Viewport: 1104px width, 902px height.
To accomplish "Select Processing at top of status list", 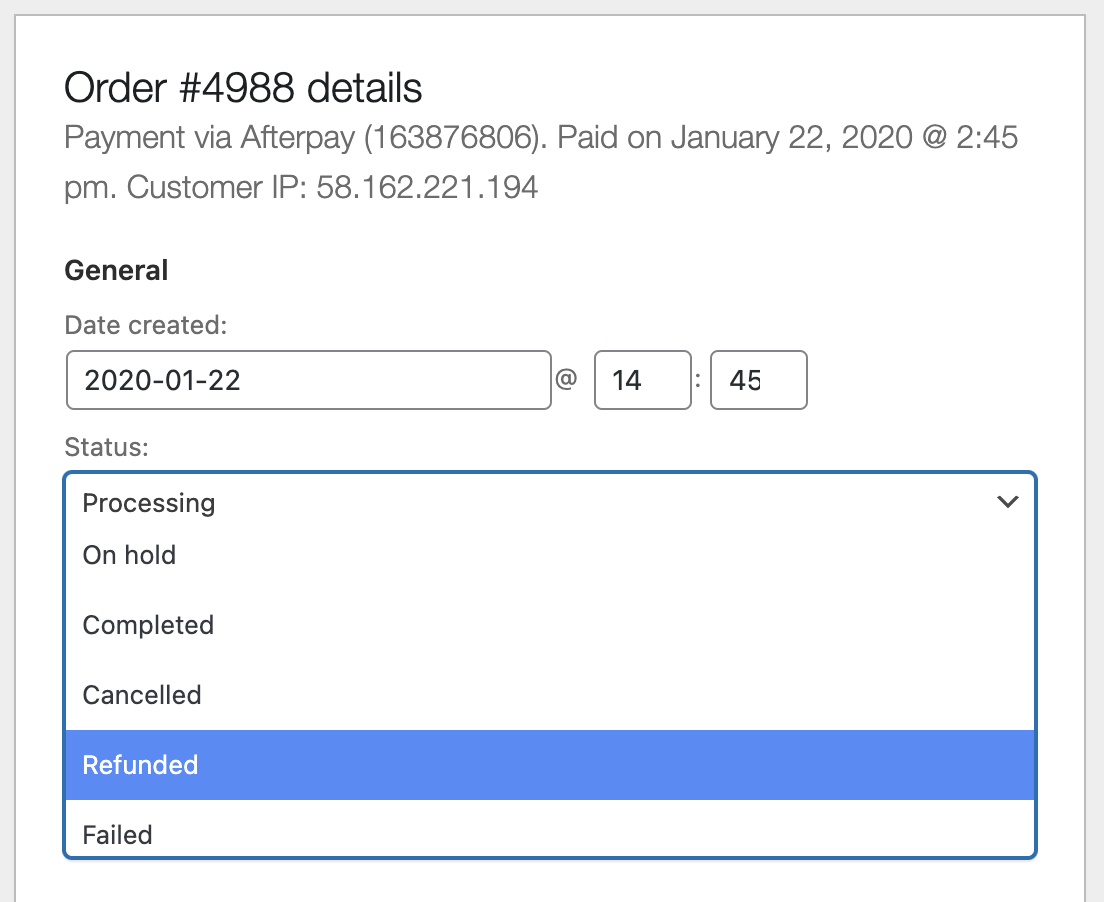I will point(148,503).
